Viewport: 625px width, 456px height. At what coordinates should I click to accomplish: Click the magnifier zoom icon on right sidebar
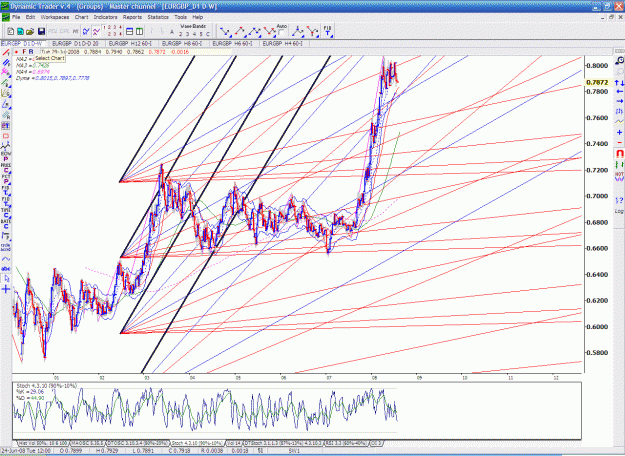[x=619, y=61]
